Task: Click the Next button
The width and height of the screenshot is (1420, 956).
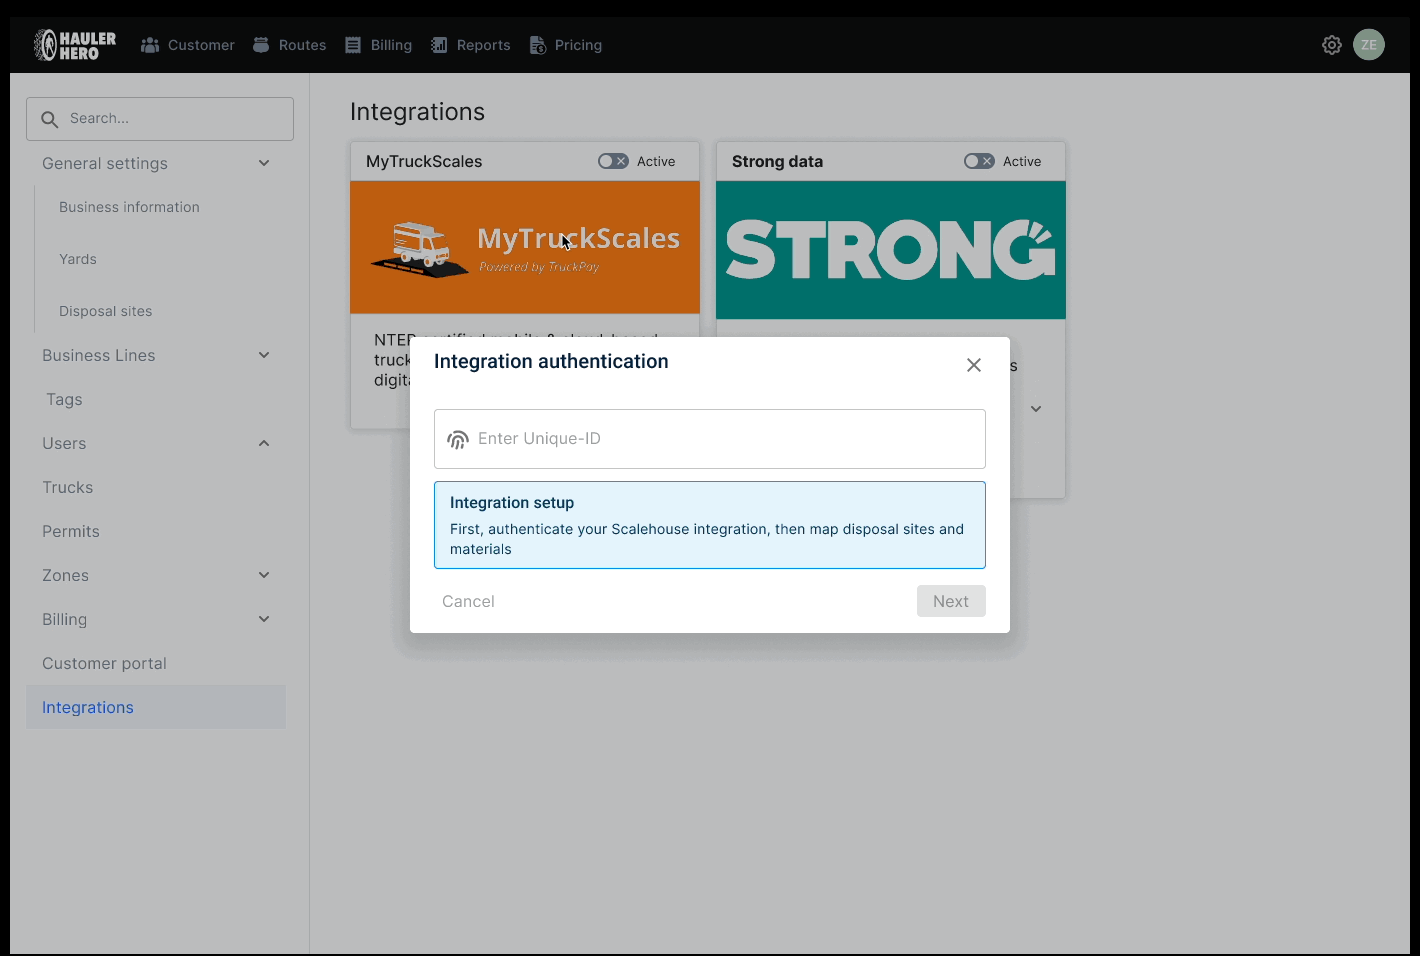Action: (950, 601)
